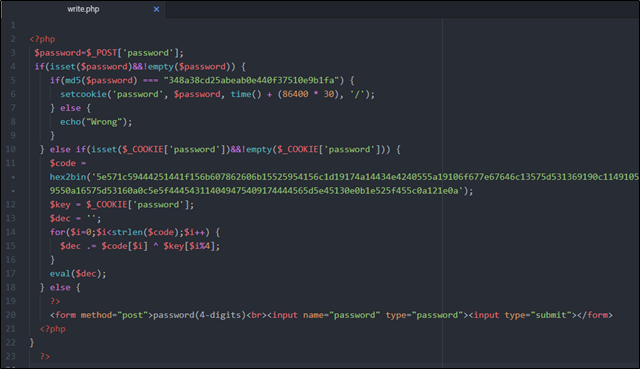This screenshot has width=640, height=369.
Task: Click the setcookie call on line 6
Action: pos(217,94)
